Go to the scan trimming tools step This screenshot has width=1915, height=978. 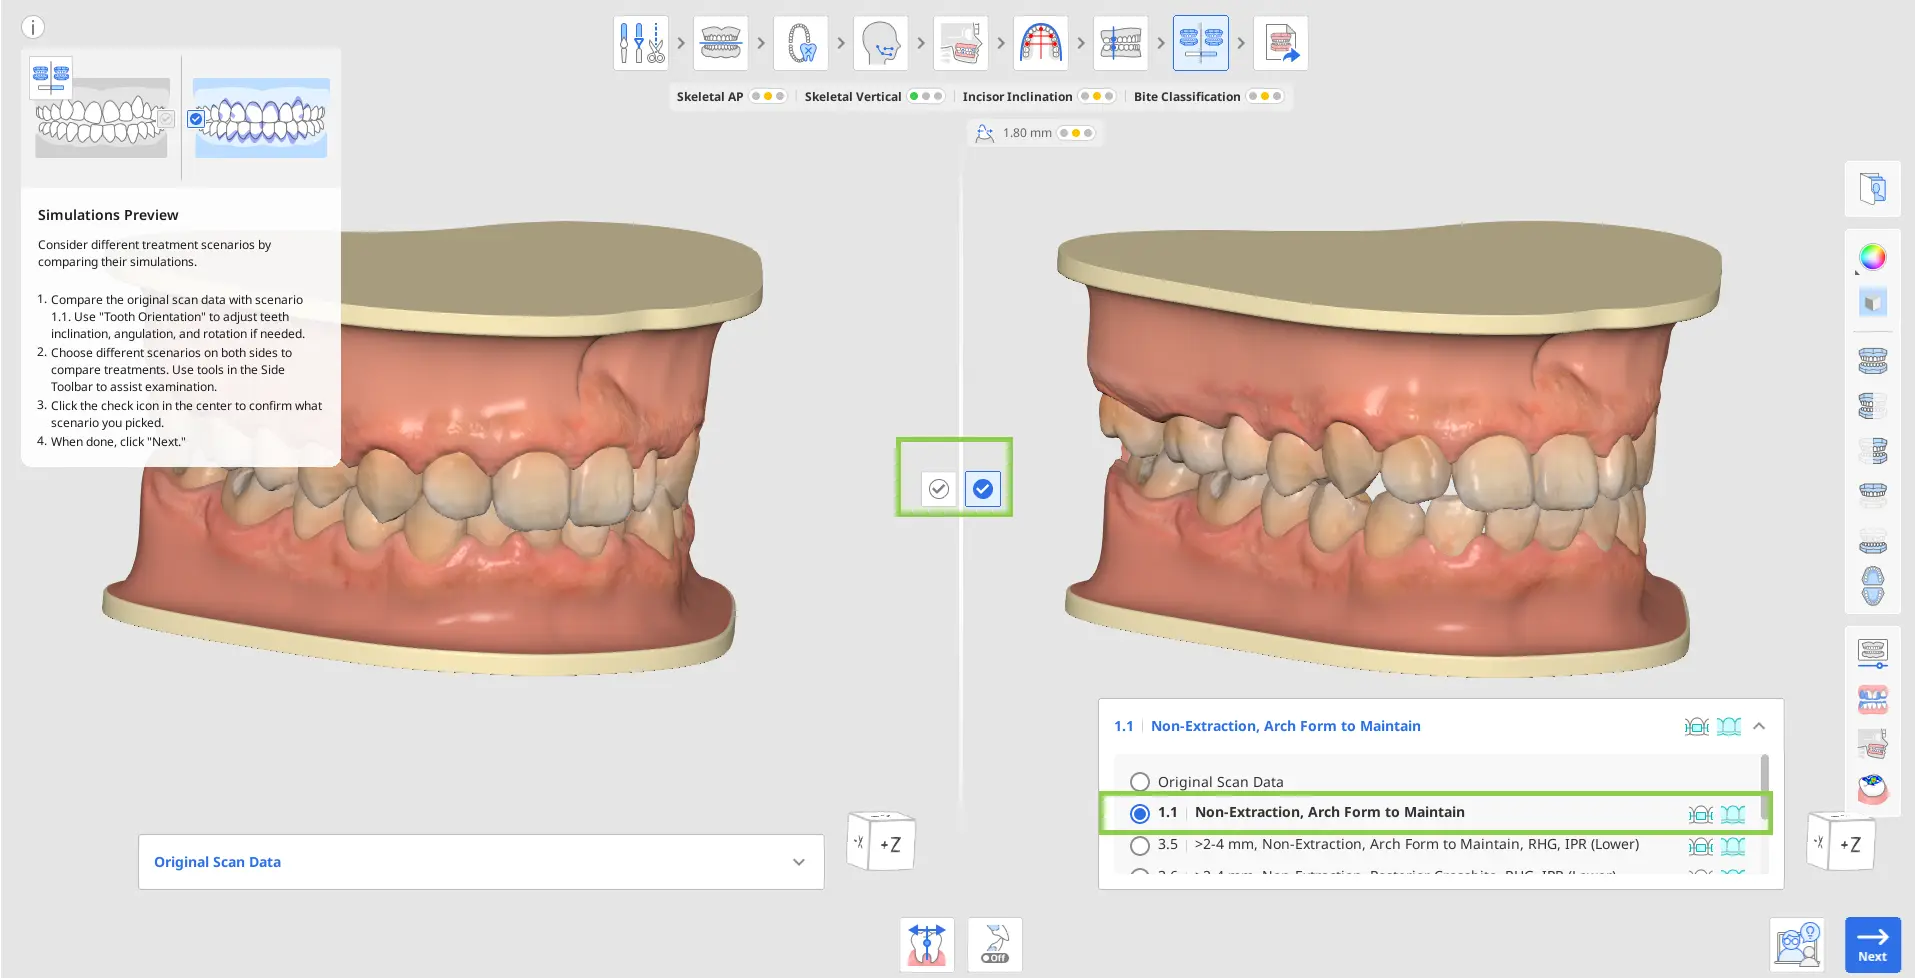pyautogui.click(x=641, y=43)
